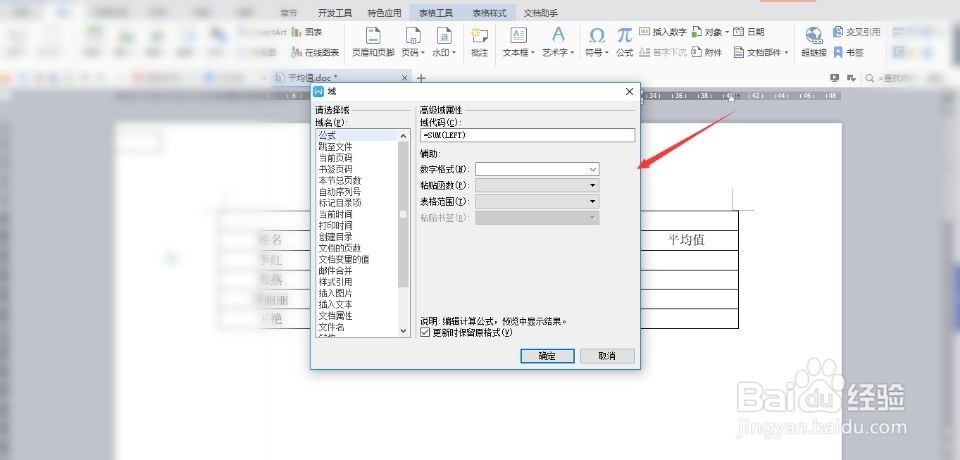This screenshot has width=960, height=460.
Task: Open the 页码 dropdown arrow in the ribbon
Action: click(423, 53)
